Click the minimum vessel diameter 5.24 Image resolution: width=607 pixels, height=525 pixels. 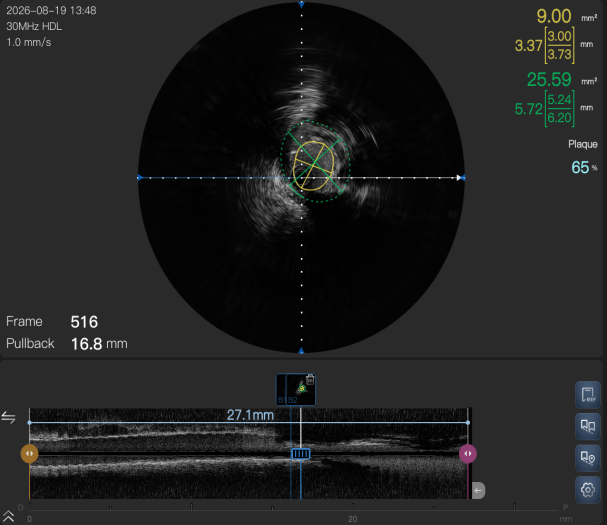pyautogui.click(x=559, y=100)
